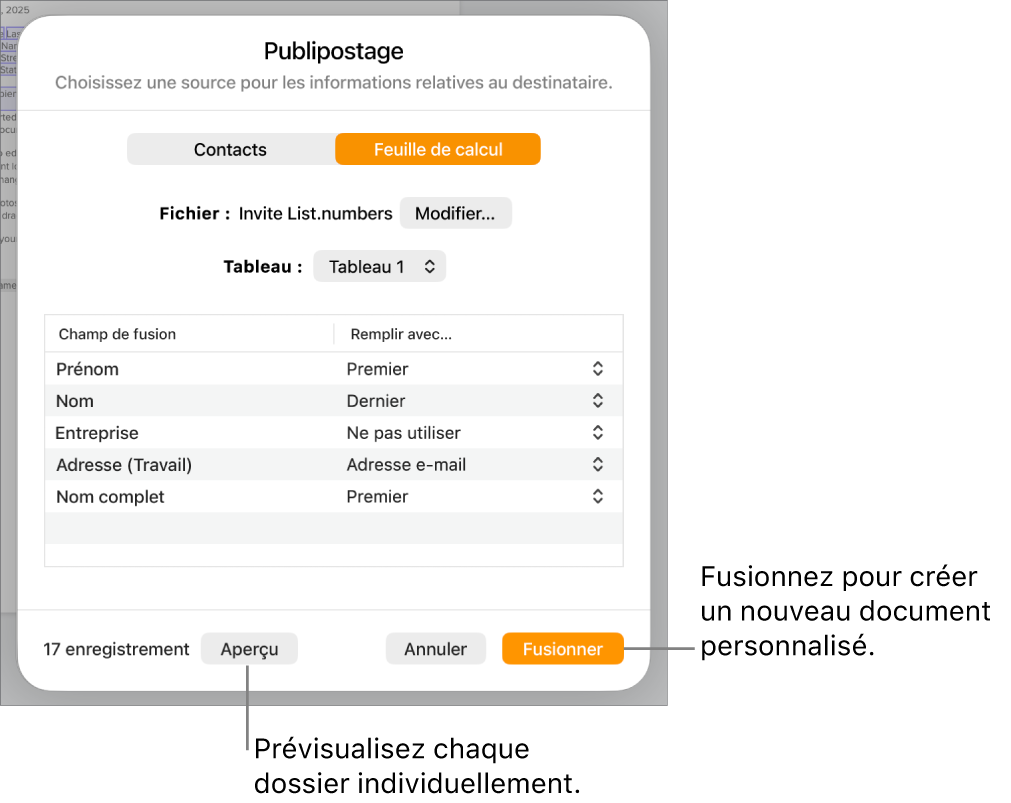Click the Modifier button next to Invite List.numbers

click(456, 213)
